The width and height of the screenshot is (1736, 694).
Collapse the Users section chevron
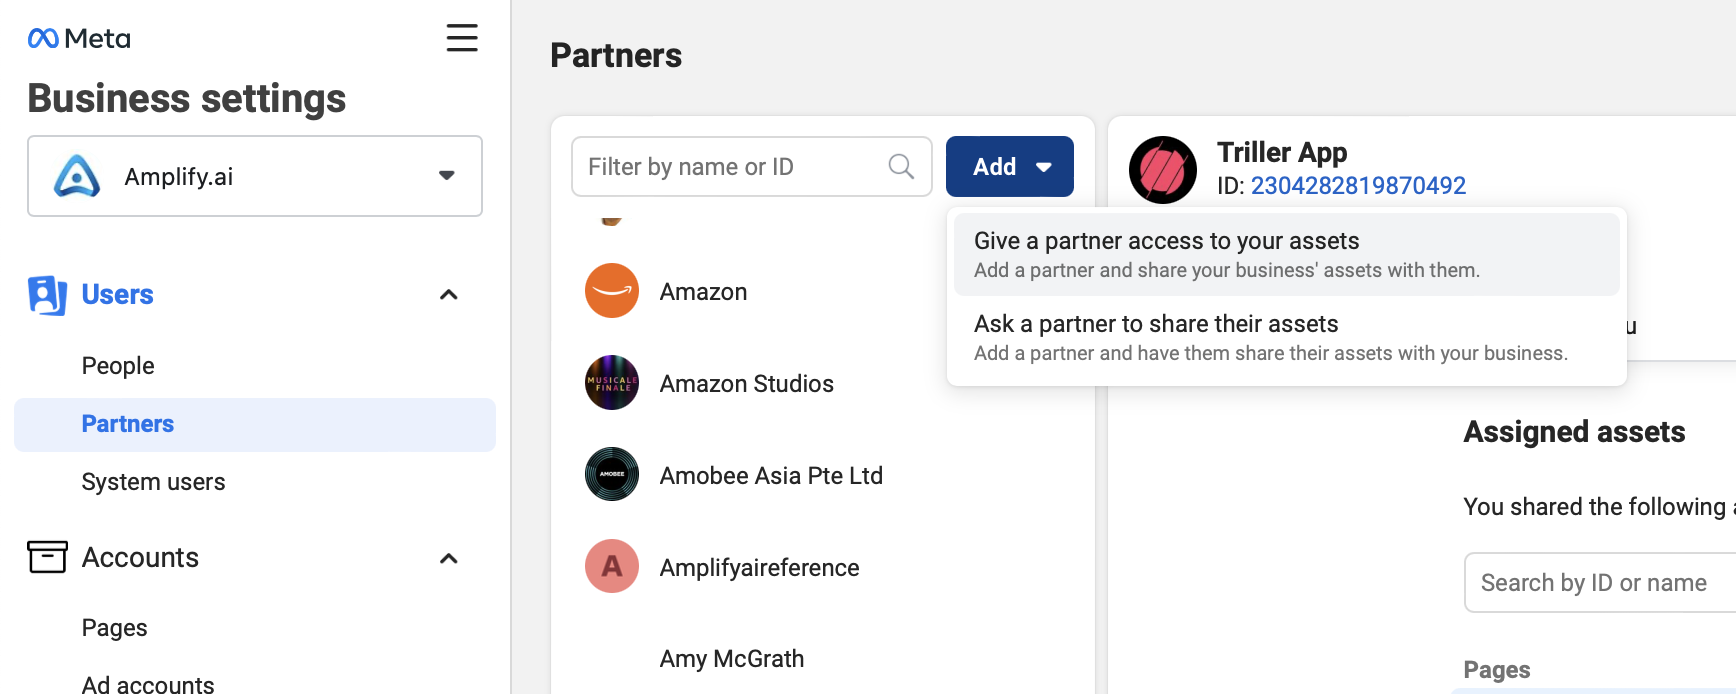pyautogui.click(x=449, y=295)
